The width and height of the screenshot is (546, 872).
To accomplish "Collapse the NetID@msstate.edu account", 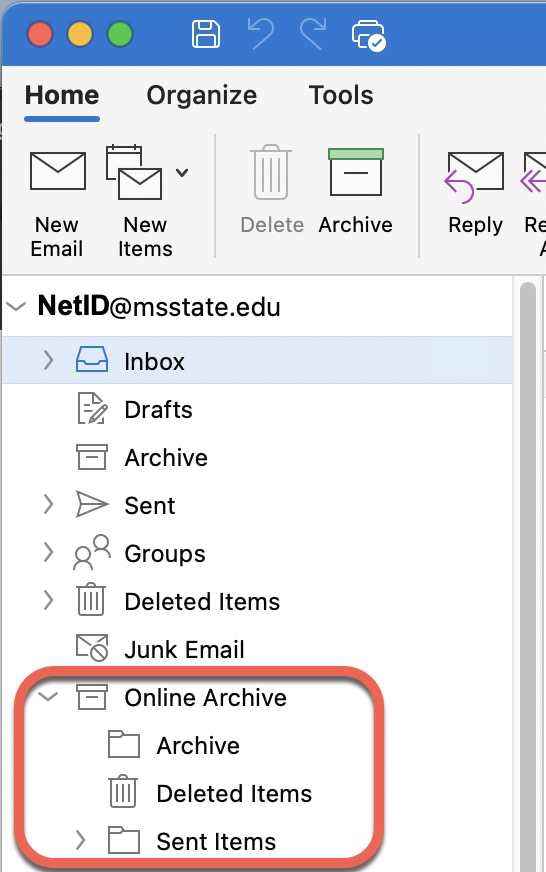I will 17,307.
